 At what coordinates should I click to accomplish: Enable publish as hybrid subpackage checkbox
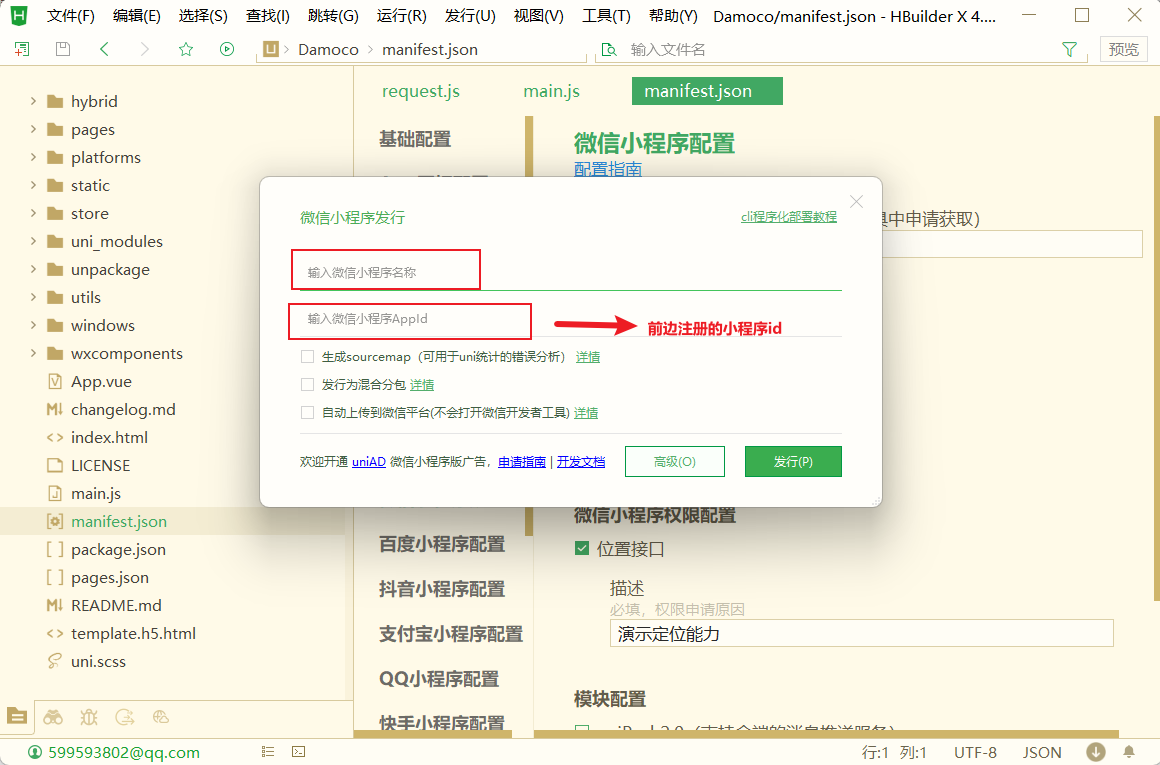point(307,385)
